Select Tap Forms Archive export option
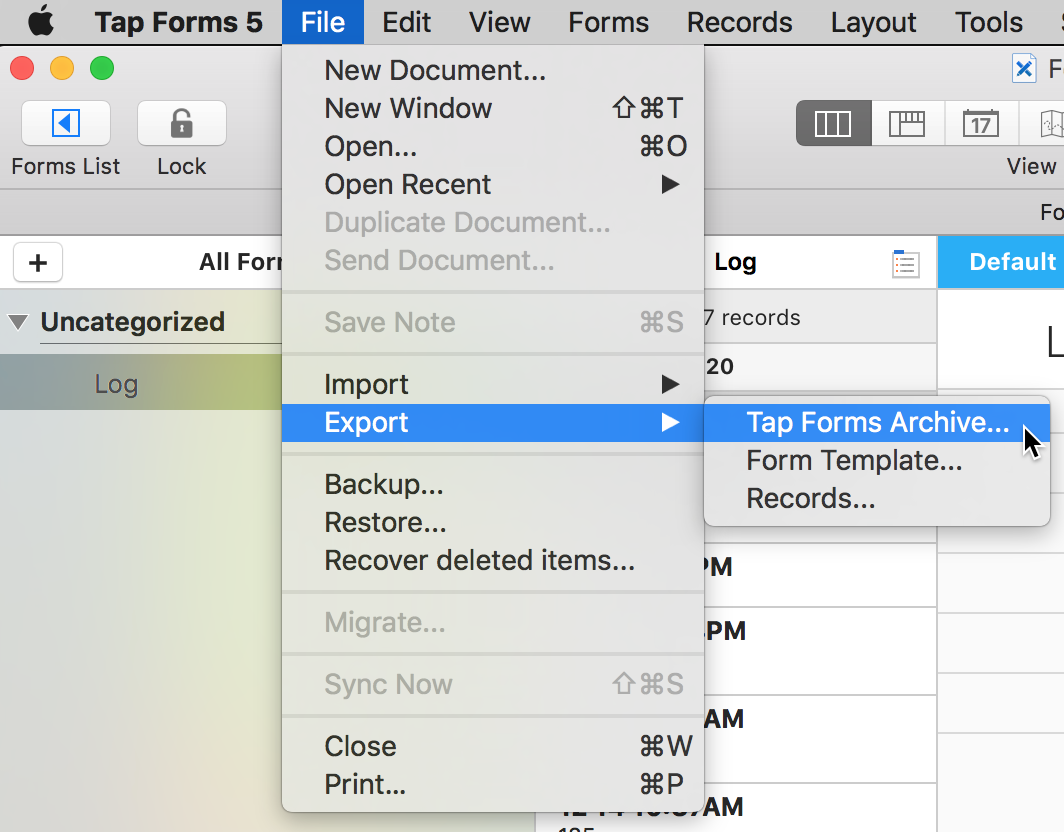Screen dimensions: 1064x832 877,422
